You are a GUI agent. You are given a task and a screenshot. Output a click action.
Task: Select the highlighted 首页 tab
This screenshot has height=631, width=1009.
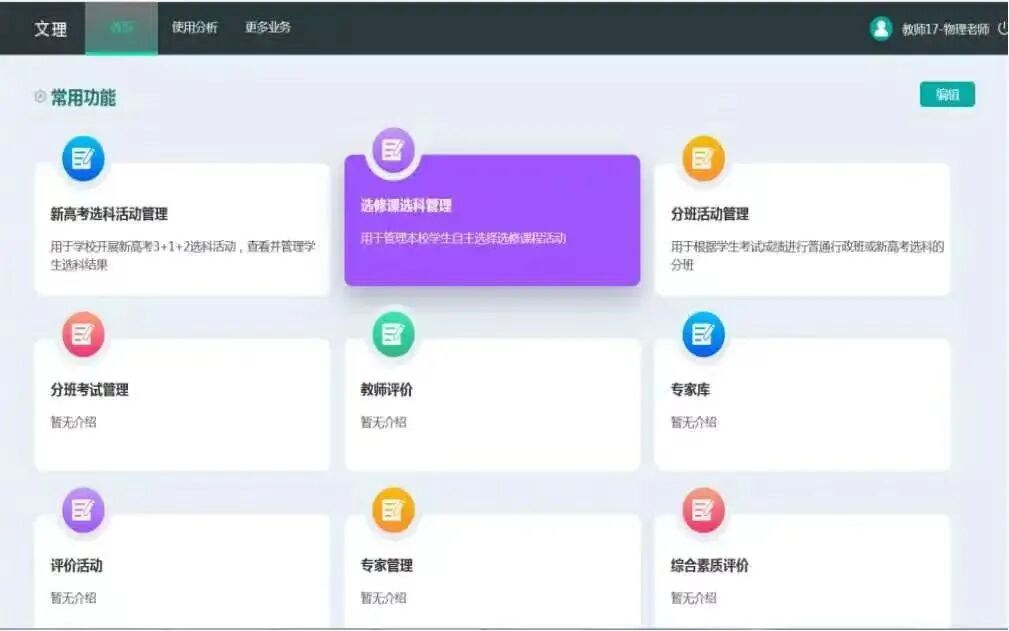click(x=122, y=27)
